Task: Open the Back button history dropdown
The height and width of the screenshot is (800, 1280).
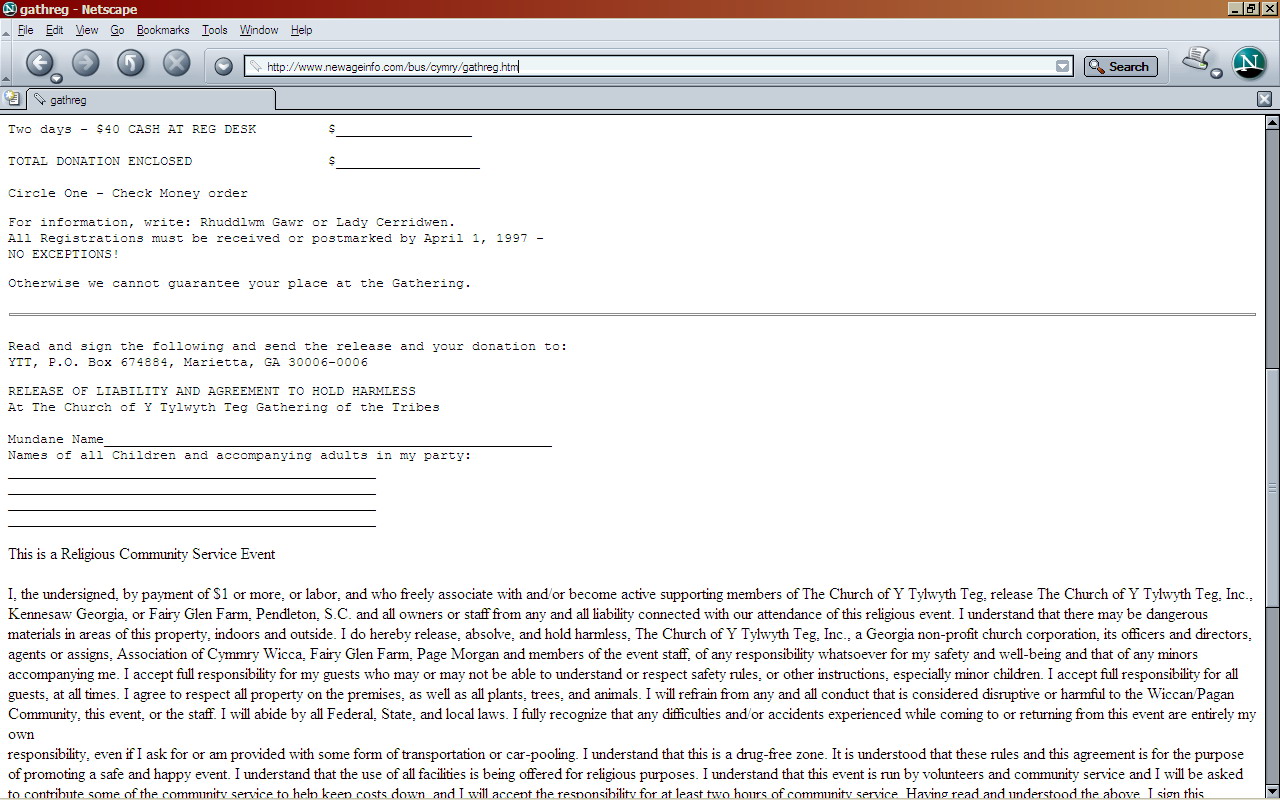Action: pos(56,78)
